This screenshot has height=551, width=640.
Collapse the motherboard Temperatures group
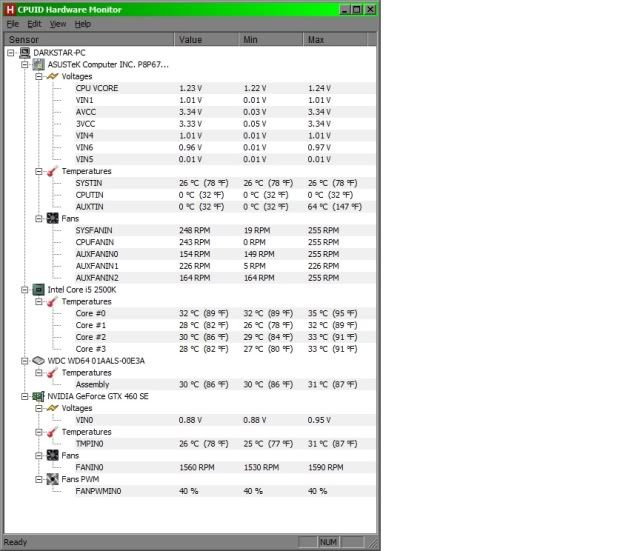click(x=39, y=171)
